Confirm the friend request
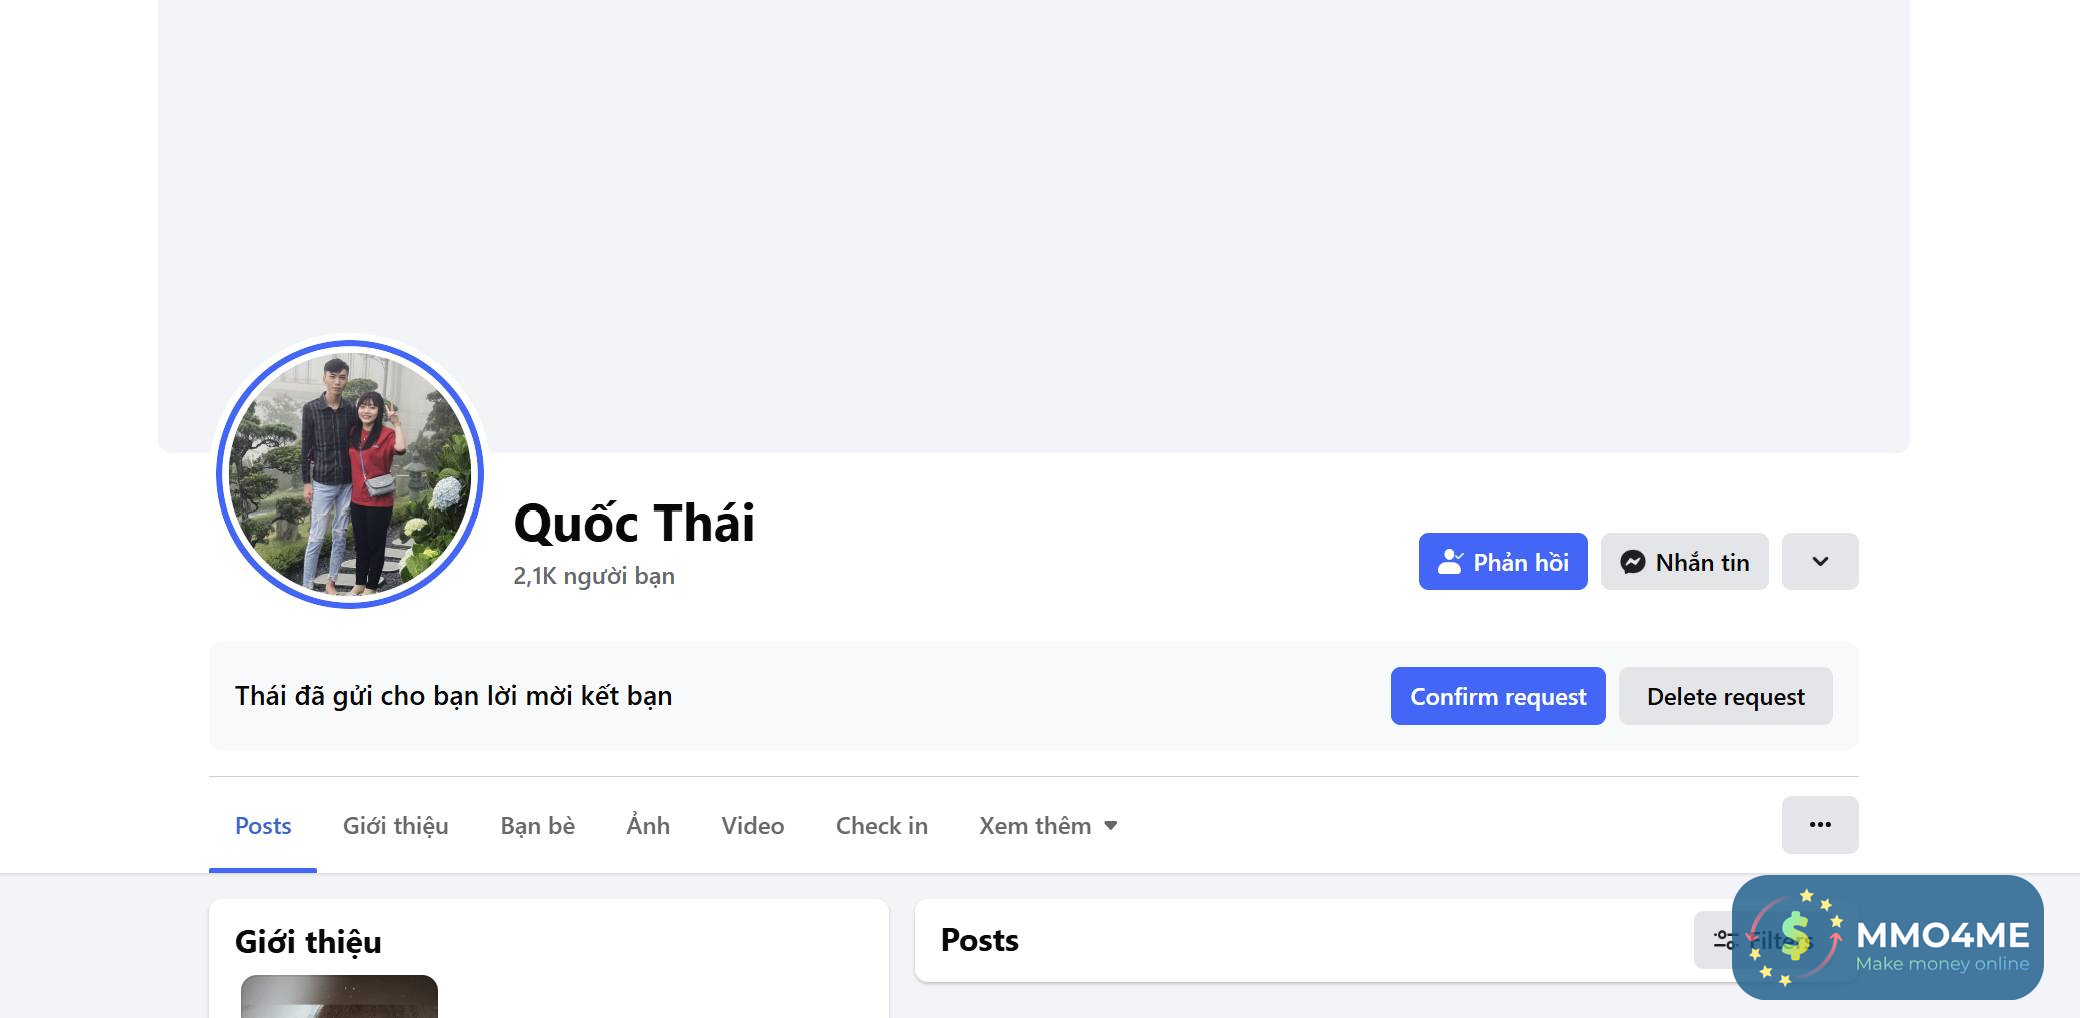Viewport: 2080px width, 1018px height. (x=1497, y=696)
